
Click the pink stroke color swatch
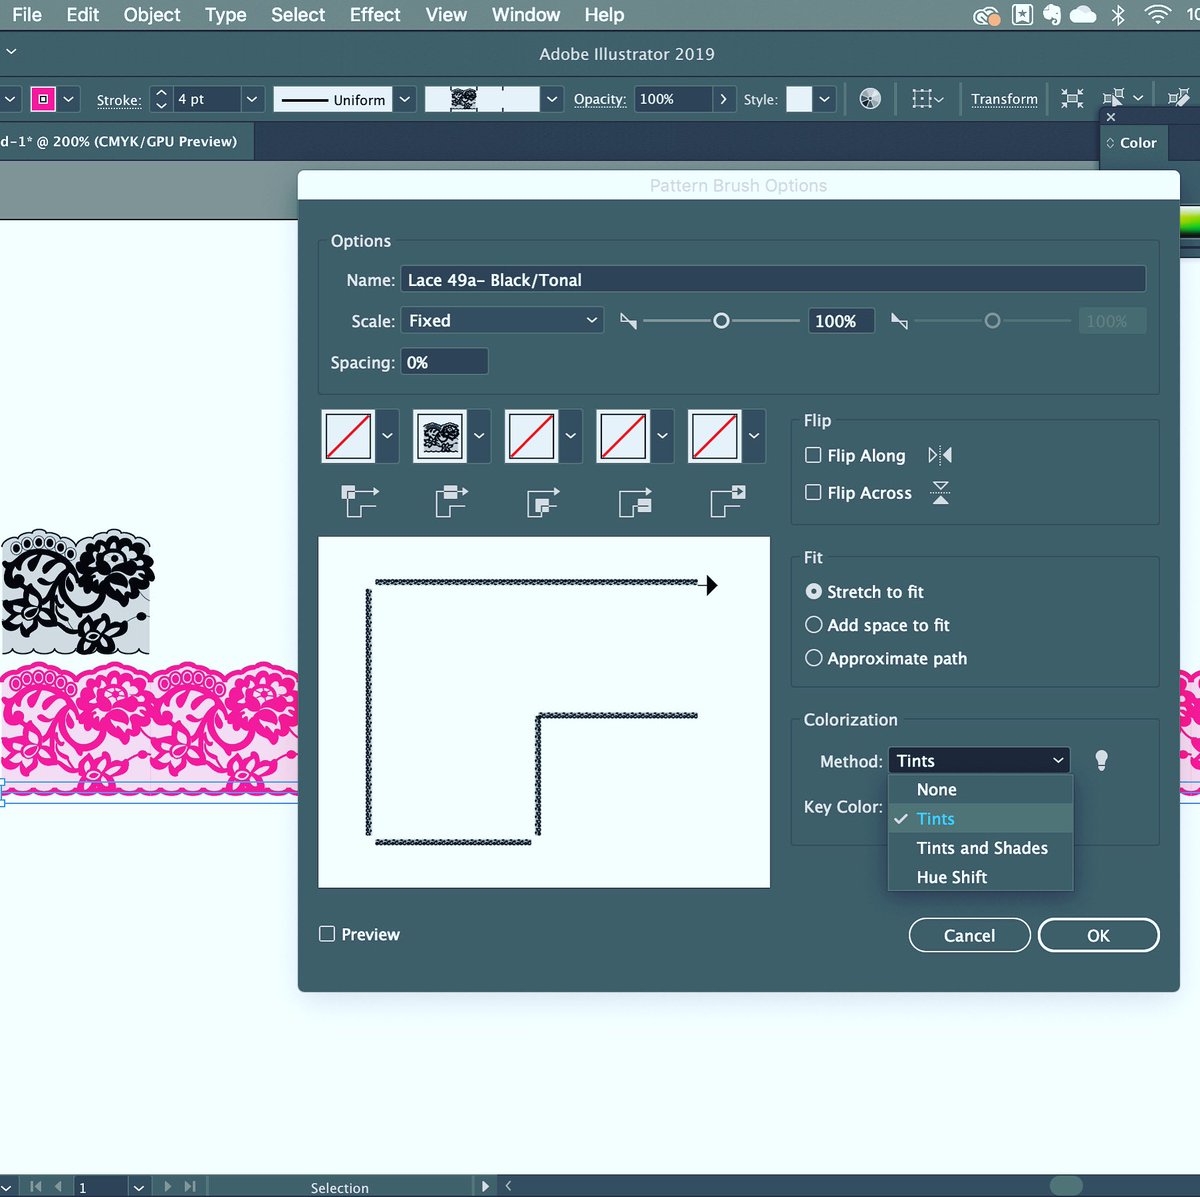pyautogui.click(x=43, y=99)
